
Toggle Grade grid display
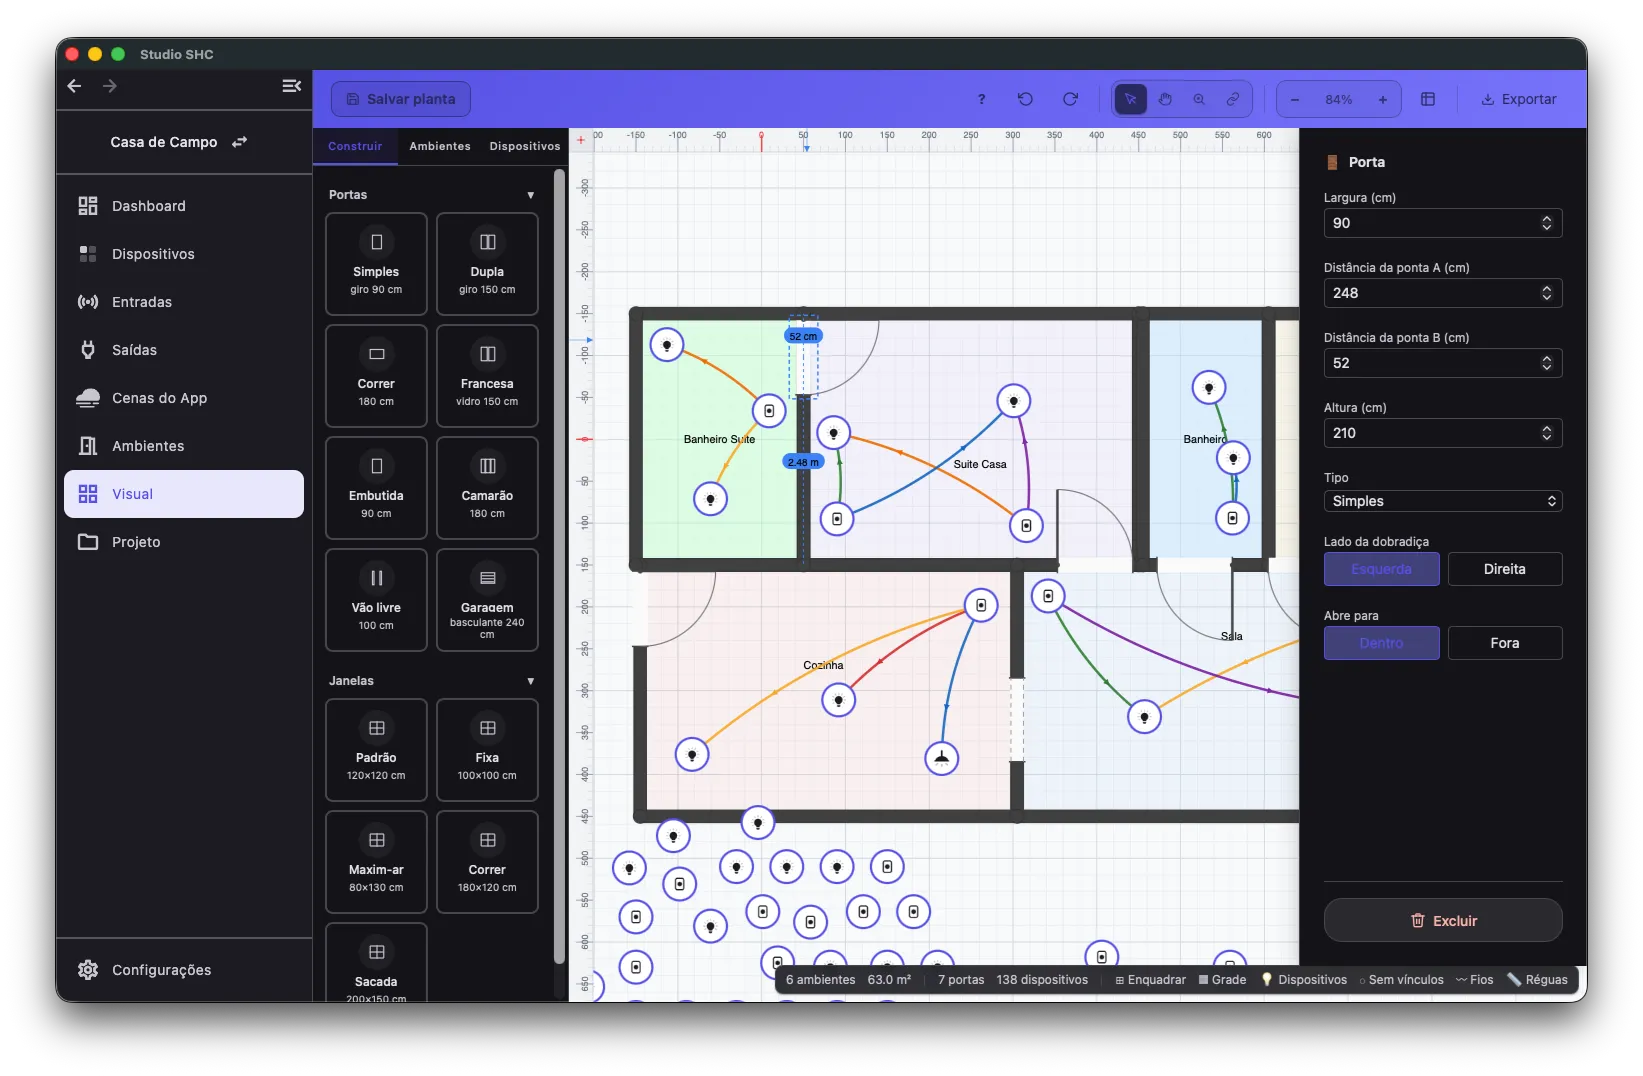pos(1222,980)
